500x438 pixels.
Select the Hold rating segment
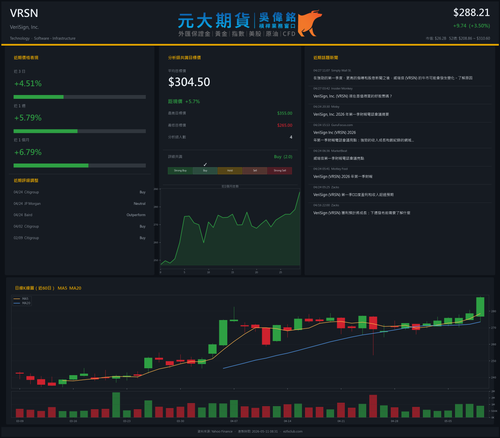(x=230, y=171)
